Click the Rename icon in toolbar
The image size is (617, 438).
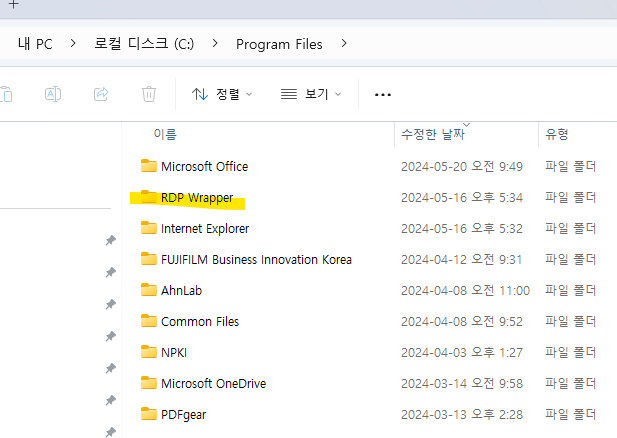(53, 94)
